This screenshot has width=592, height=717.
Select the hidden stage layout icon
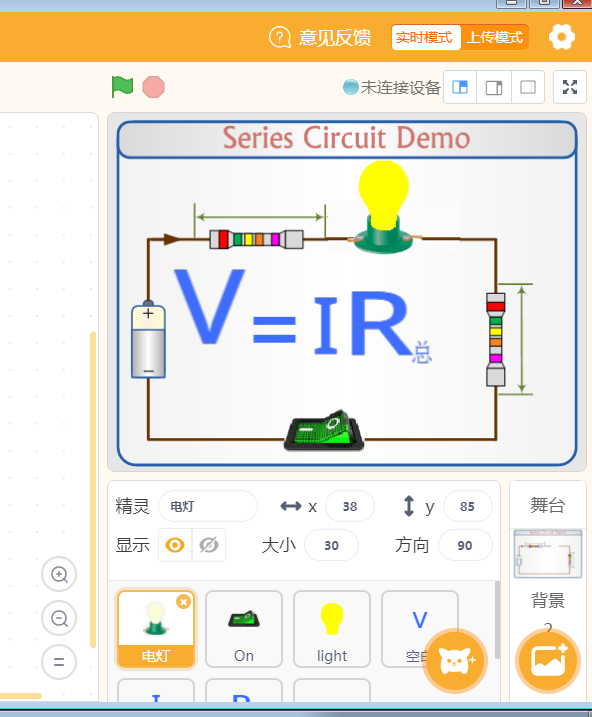click(x=528, y=87)
